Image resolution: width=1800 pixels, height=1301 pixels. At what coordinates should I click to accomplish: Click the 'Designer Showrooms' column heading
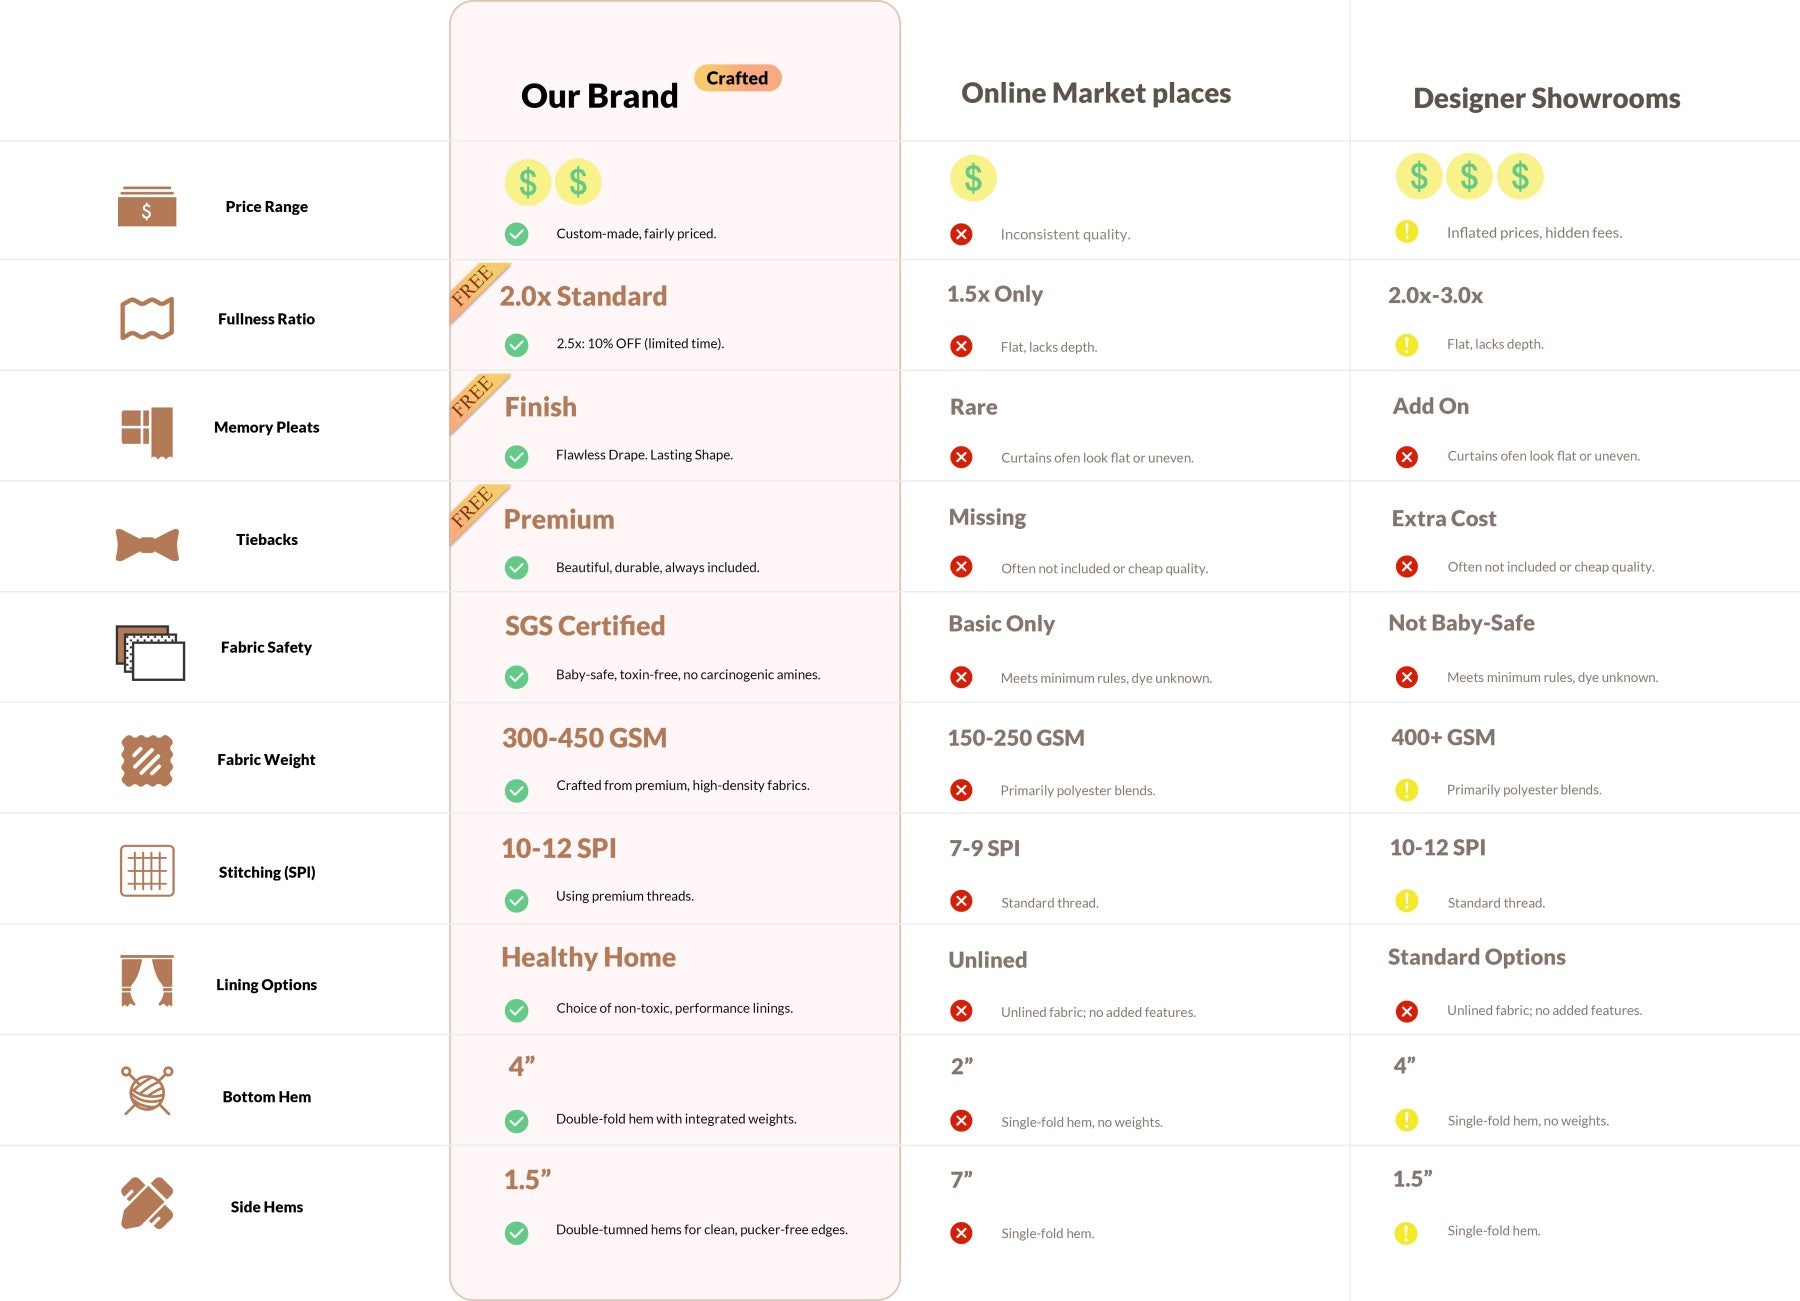(1546, 98)
